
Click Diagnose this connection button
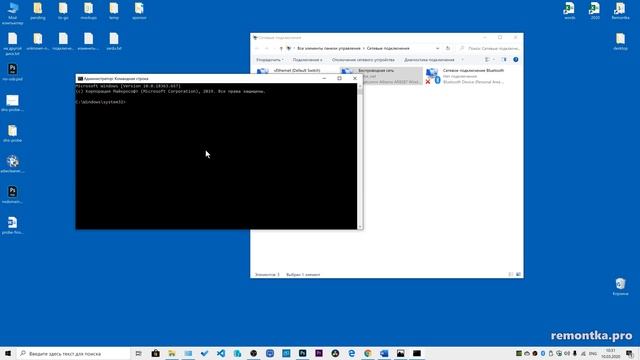[x=429, y=60]
